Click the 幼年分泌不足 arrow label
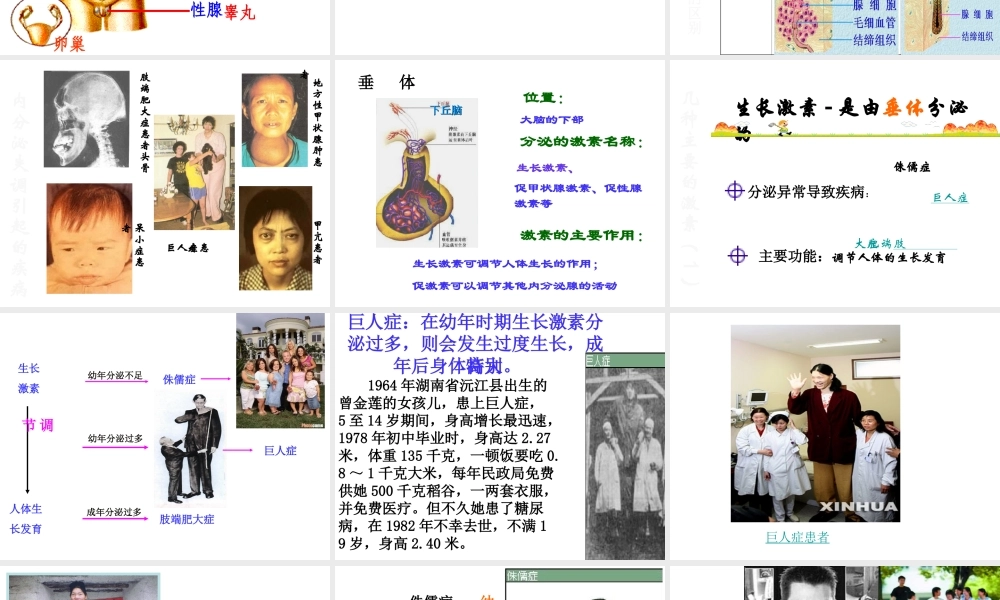The image size is (1000, 600). point(115,376)
